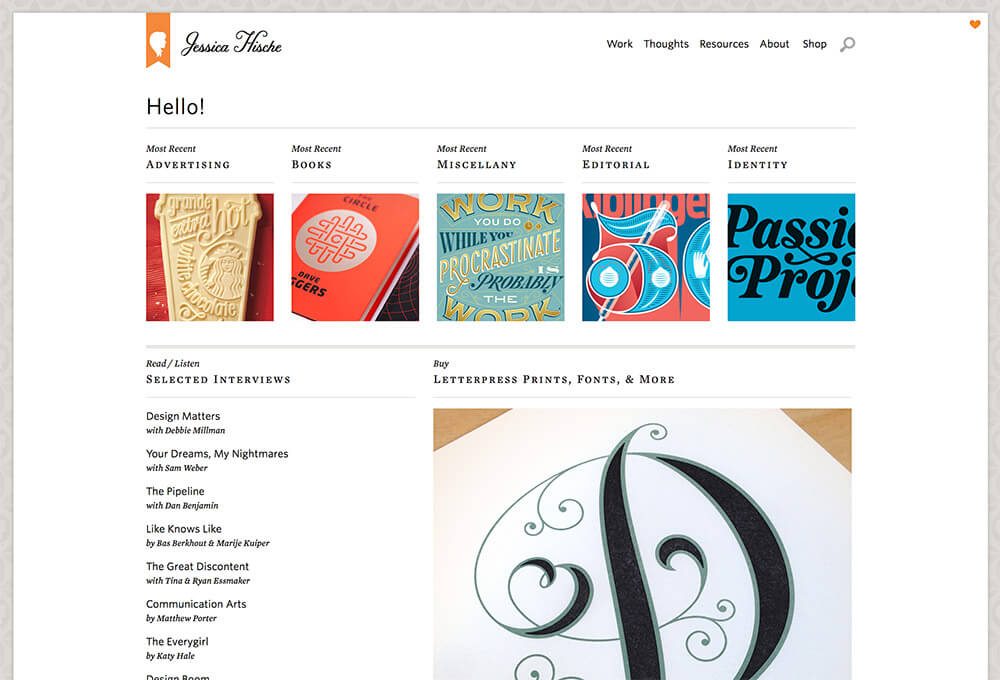Open the Passion Project identity thumbnail

tap(791, 257)
